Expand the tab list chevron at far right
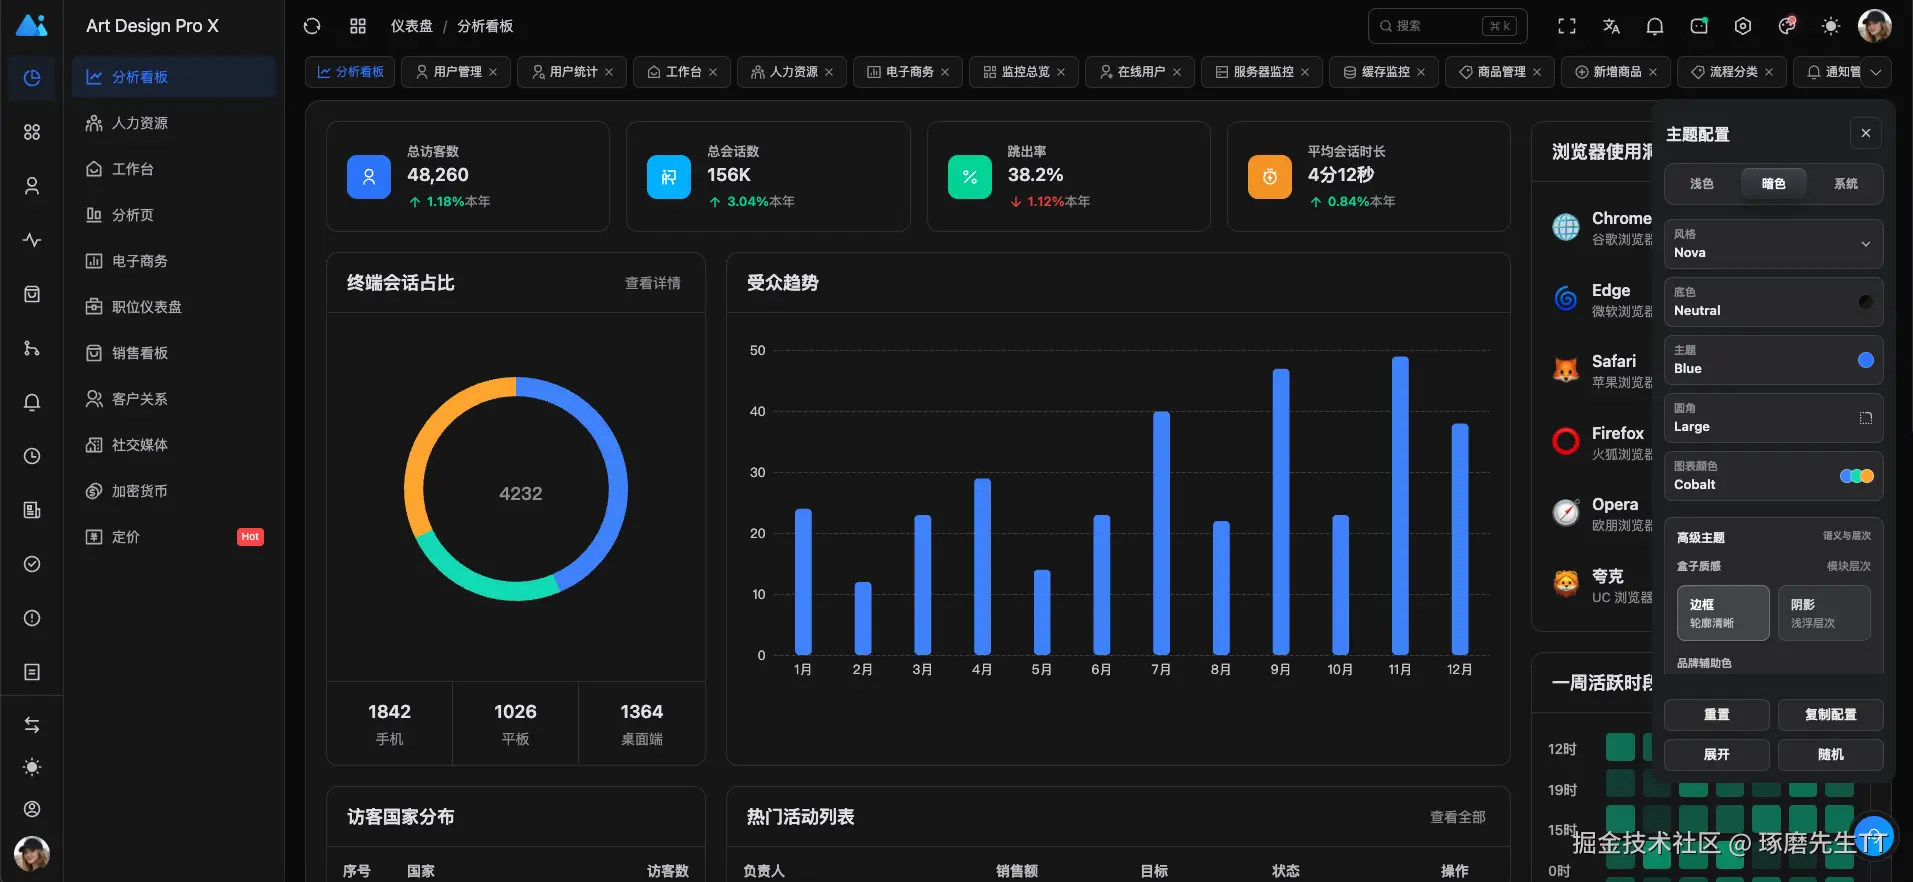1913x882 pixels. click(1877, 72)
